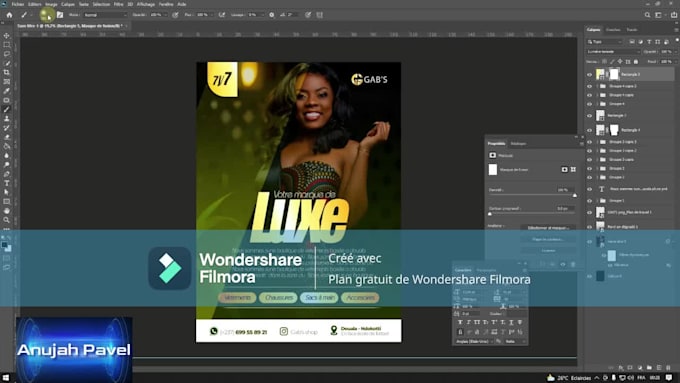Open the Photoshop search icon
Screen dimensions: 680x383
(647, 15)
